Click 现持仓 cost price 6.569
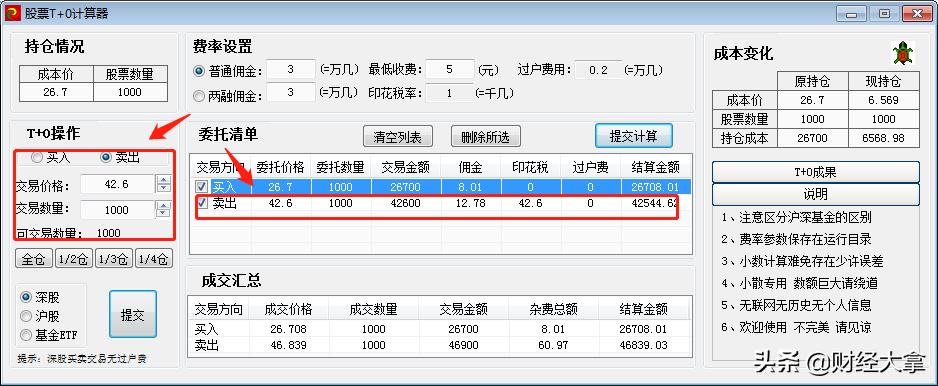 click(883, 100)
